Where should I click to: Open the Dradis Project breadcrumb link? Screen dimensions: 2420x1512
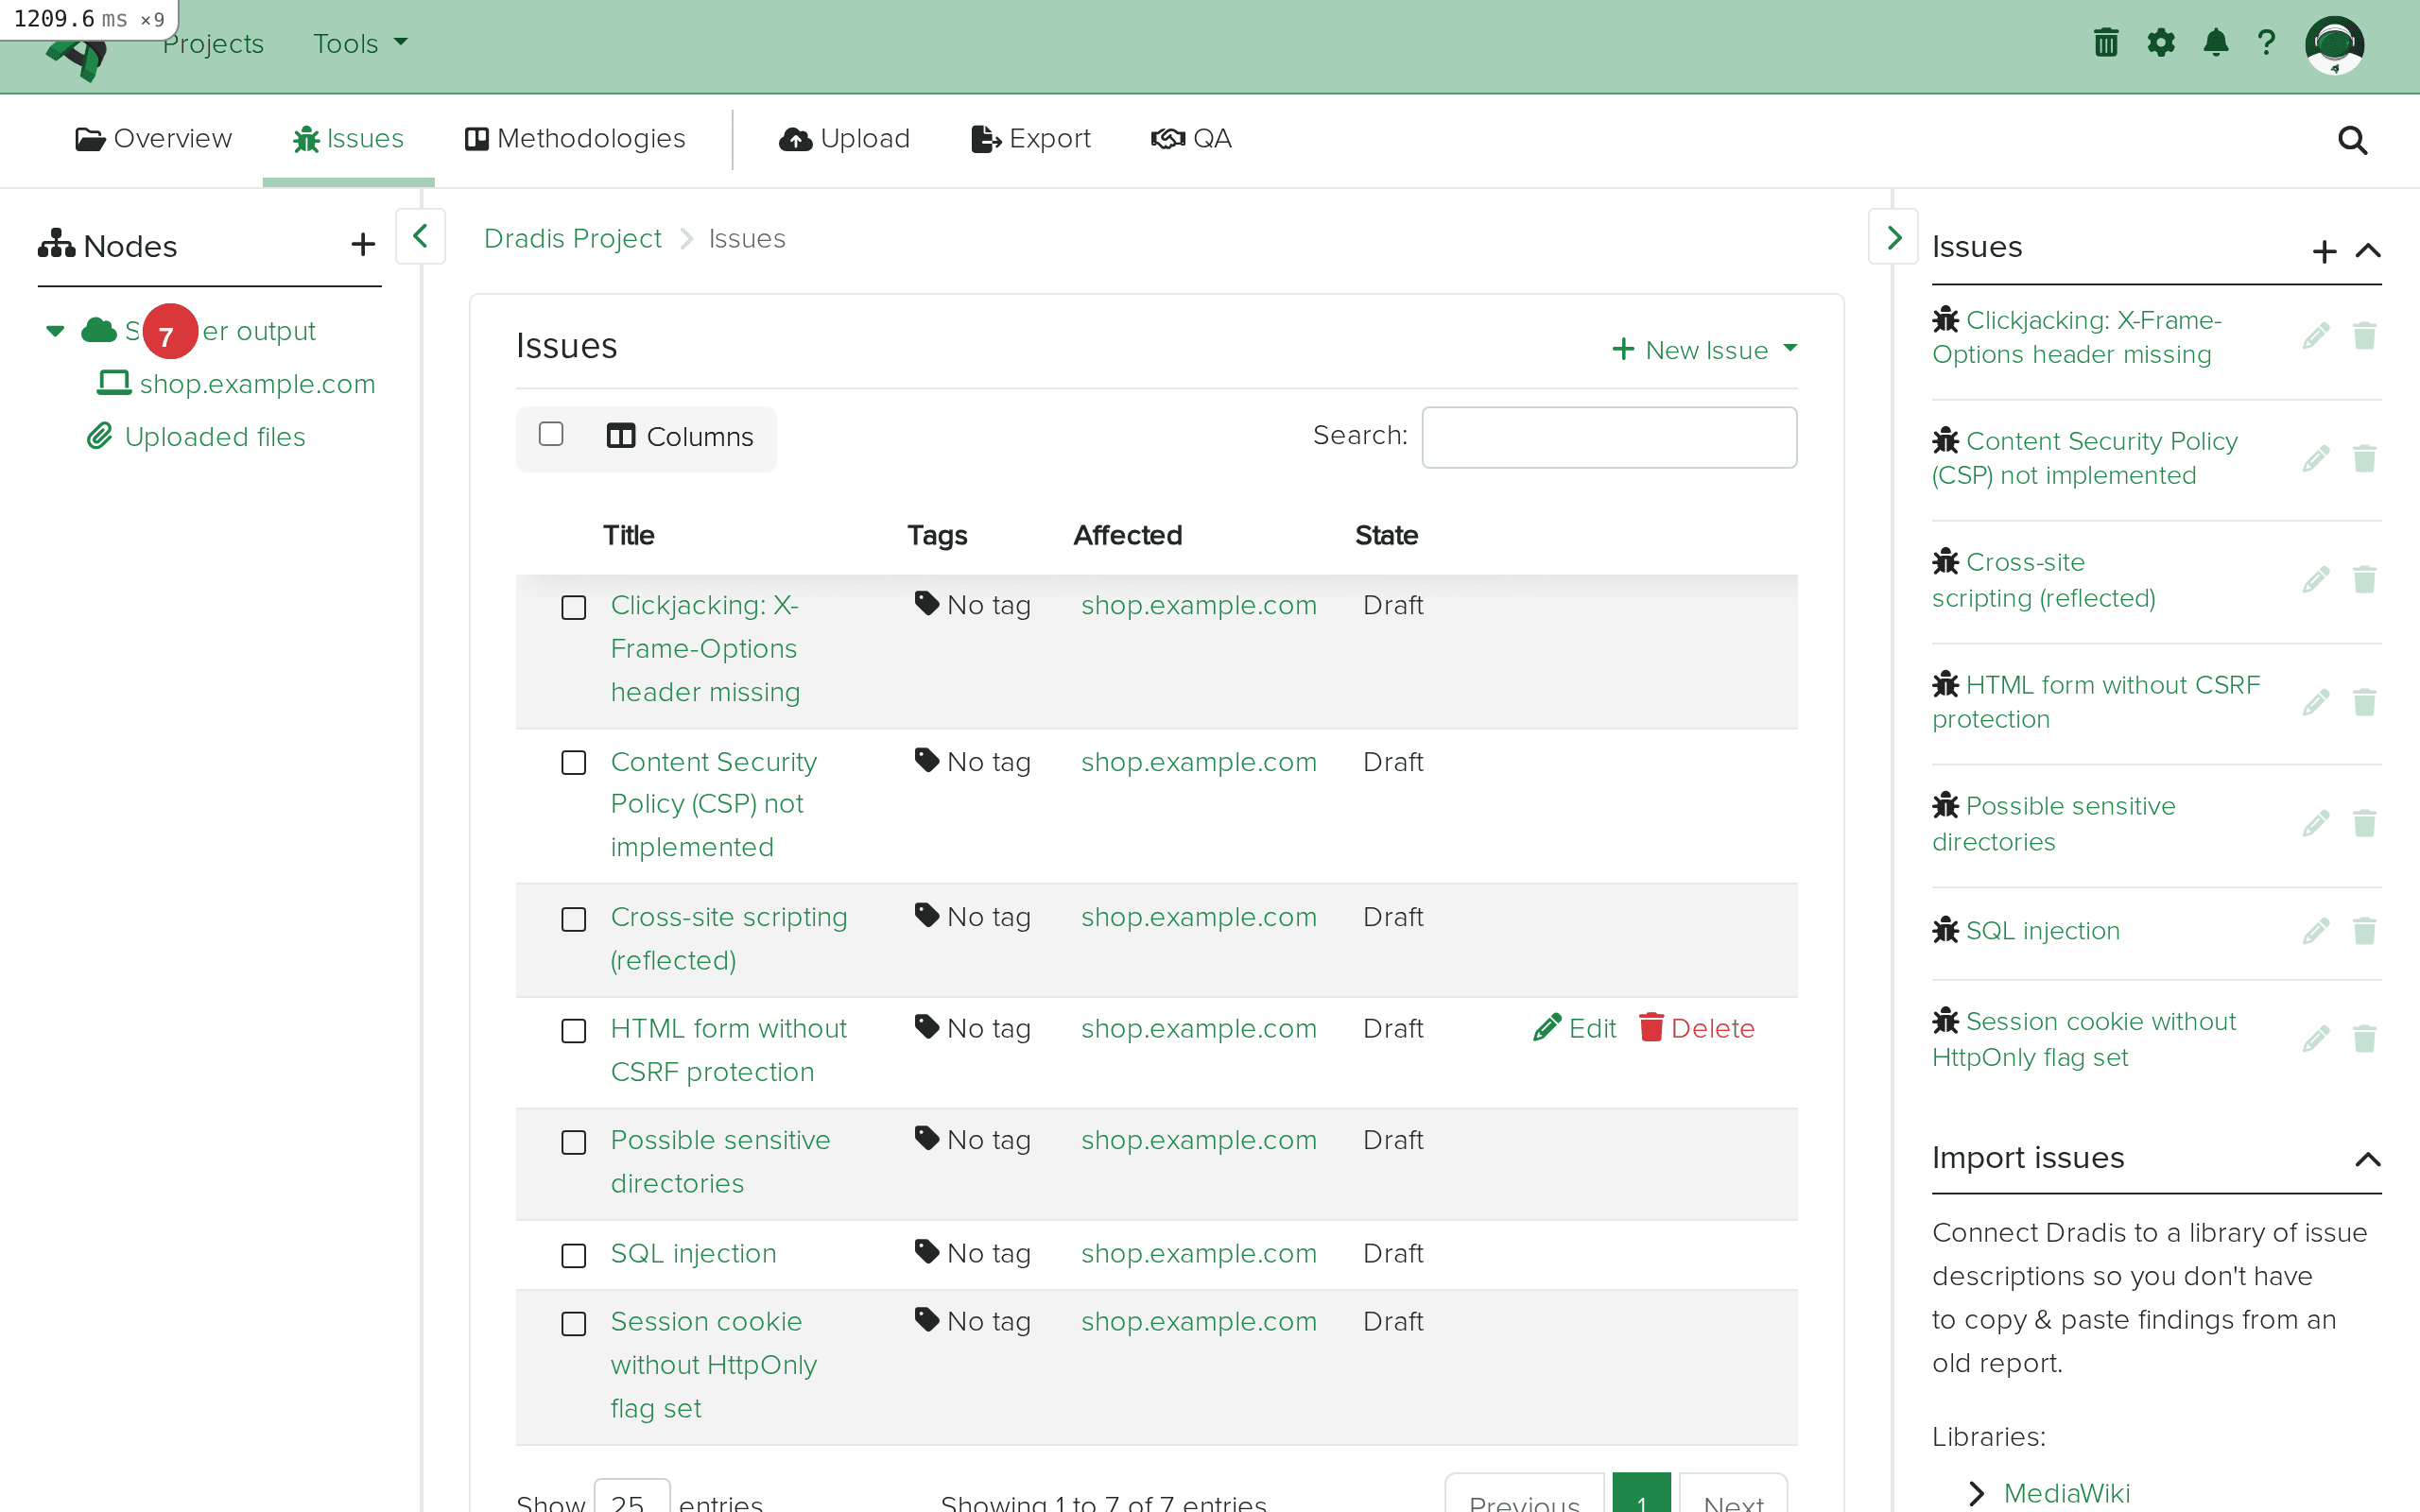pyautogui.click(x=572, y=238)
